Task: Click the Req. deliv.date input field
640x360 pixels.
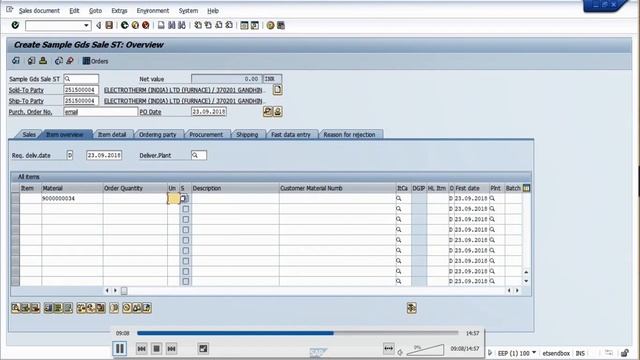Action: point(104,155)
